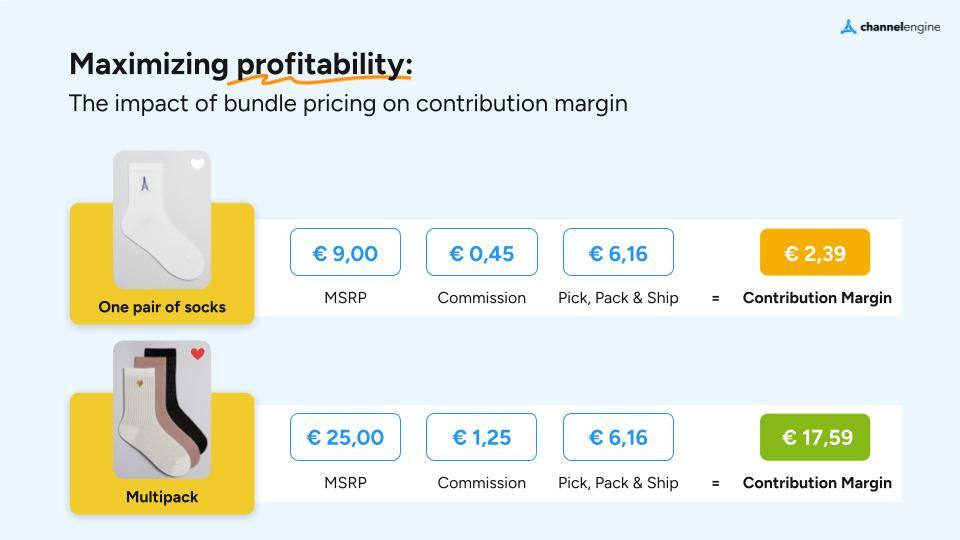Viewport: 960px width, 540px height.
Task: Click the One pair of socks label
Action: click(162, 307)
